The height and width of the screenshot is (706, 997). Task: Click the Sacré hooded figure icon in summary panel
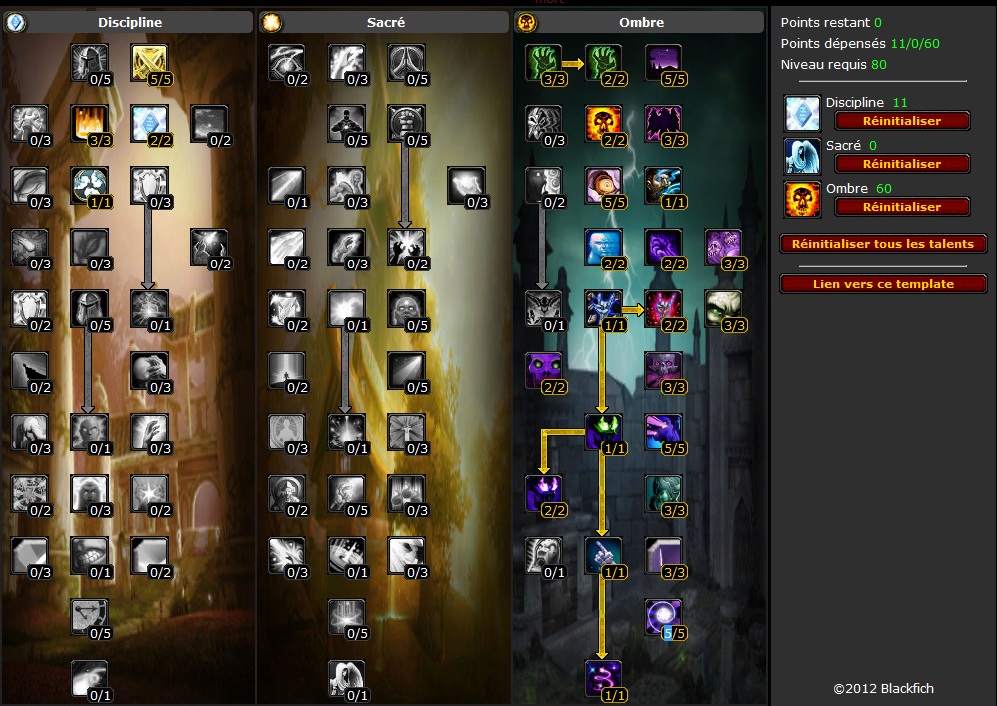[x=802, y=156]
